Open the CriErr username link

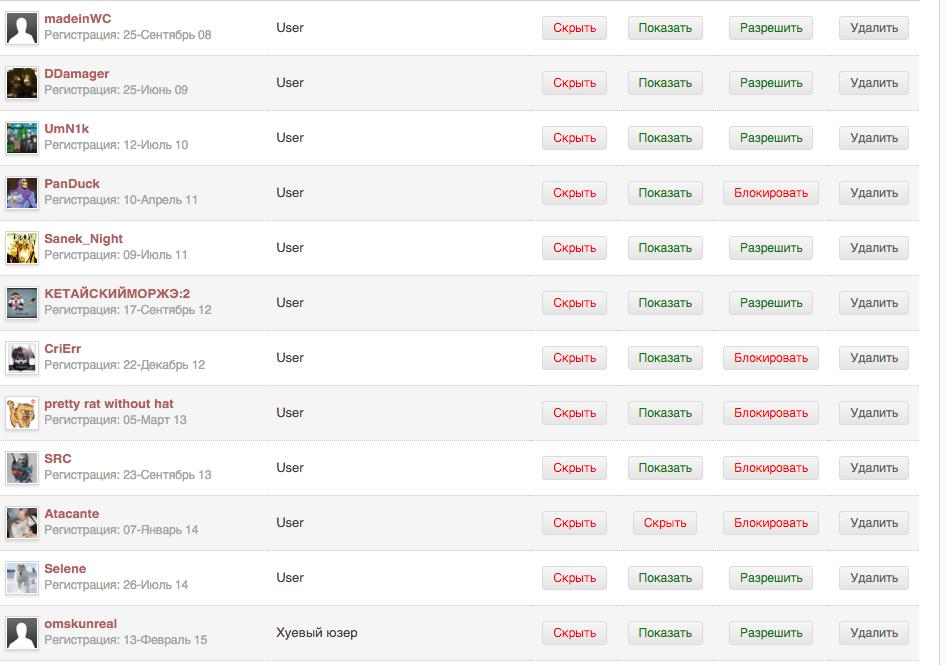63,349
